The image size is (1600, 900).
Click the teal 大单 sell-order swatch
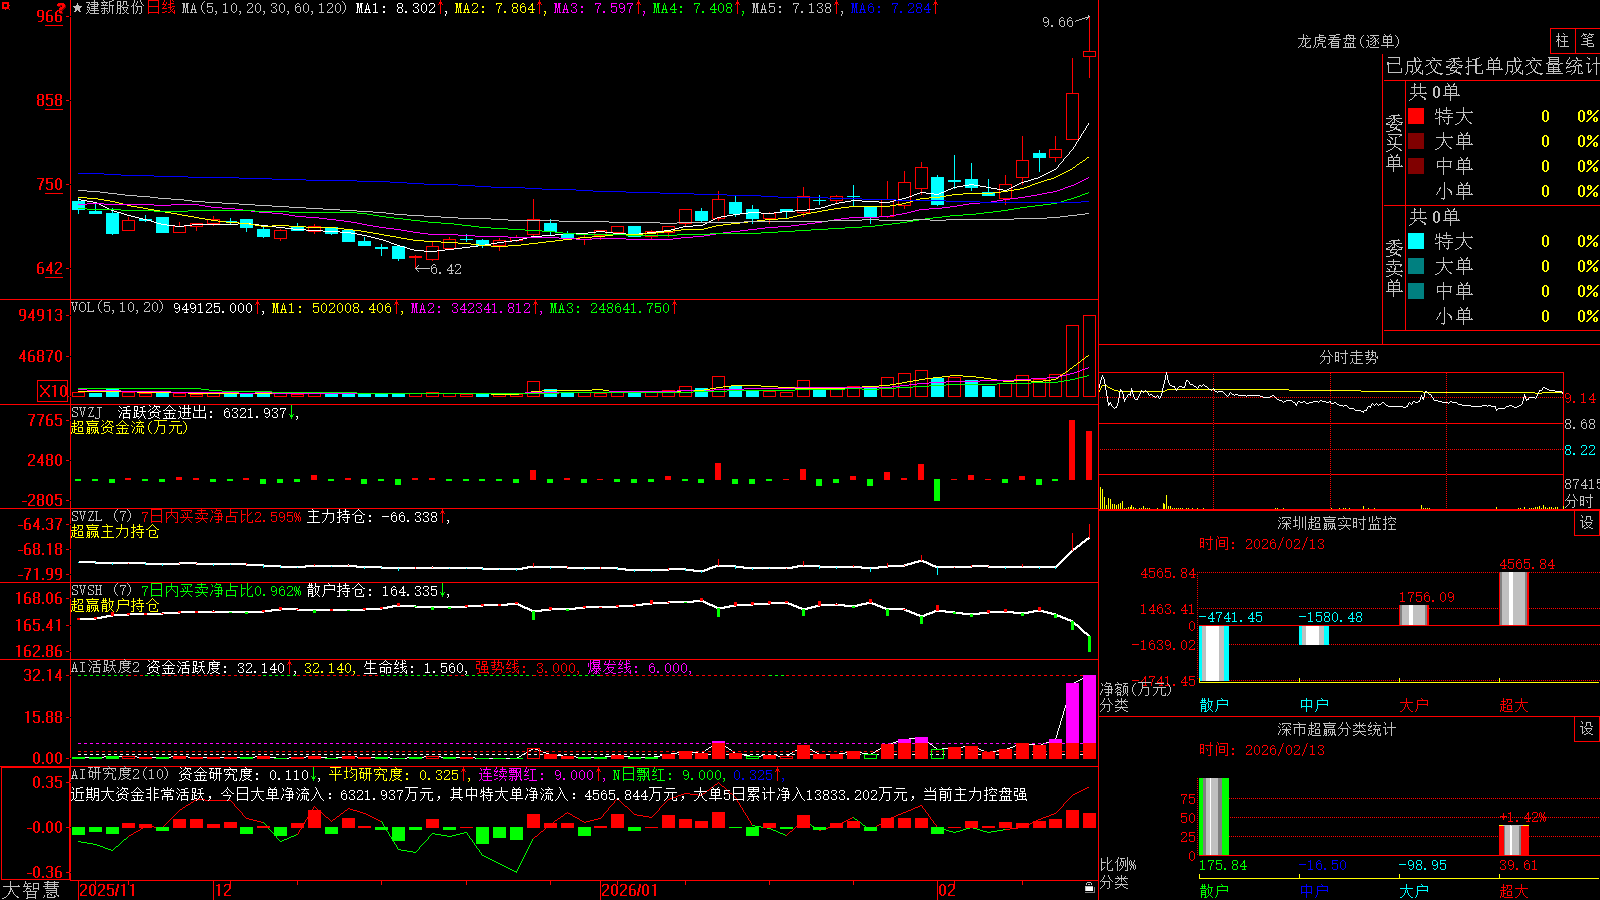pyautogui.click(x=1416, y=266)
